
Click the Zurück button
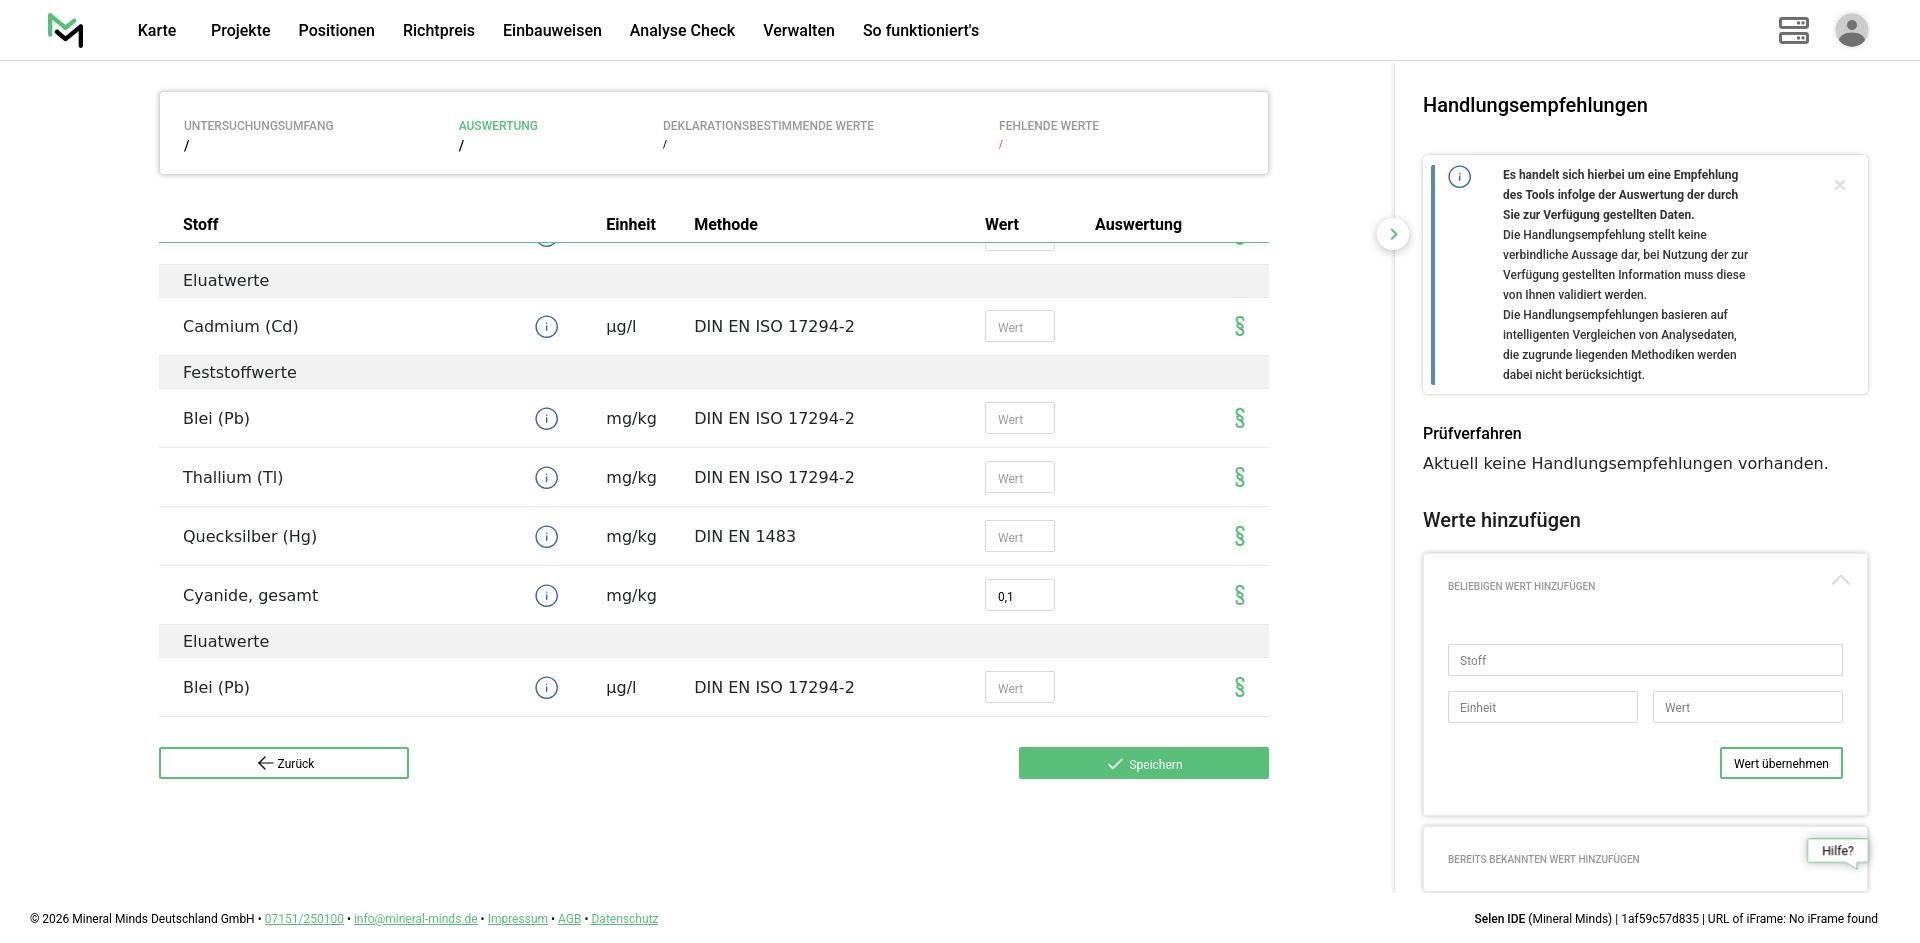[x=284, y=763]
